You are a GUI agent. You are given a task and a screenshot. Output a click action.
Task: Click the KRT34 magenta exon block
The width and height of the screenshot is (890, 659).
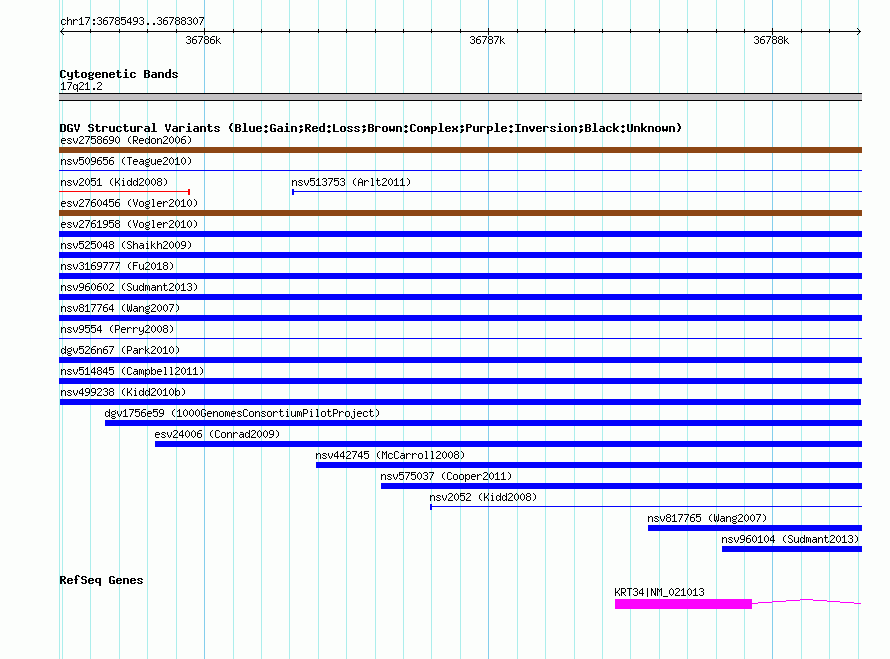[x=682, y=604]
